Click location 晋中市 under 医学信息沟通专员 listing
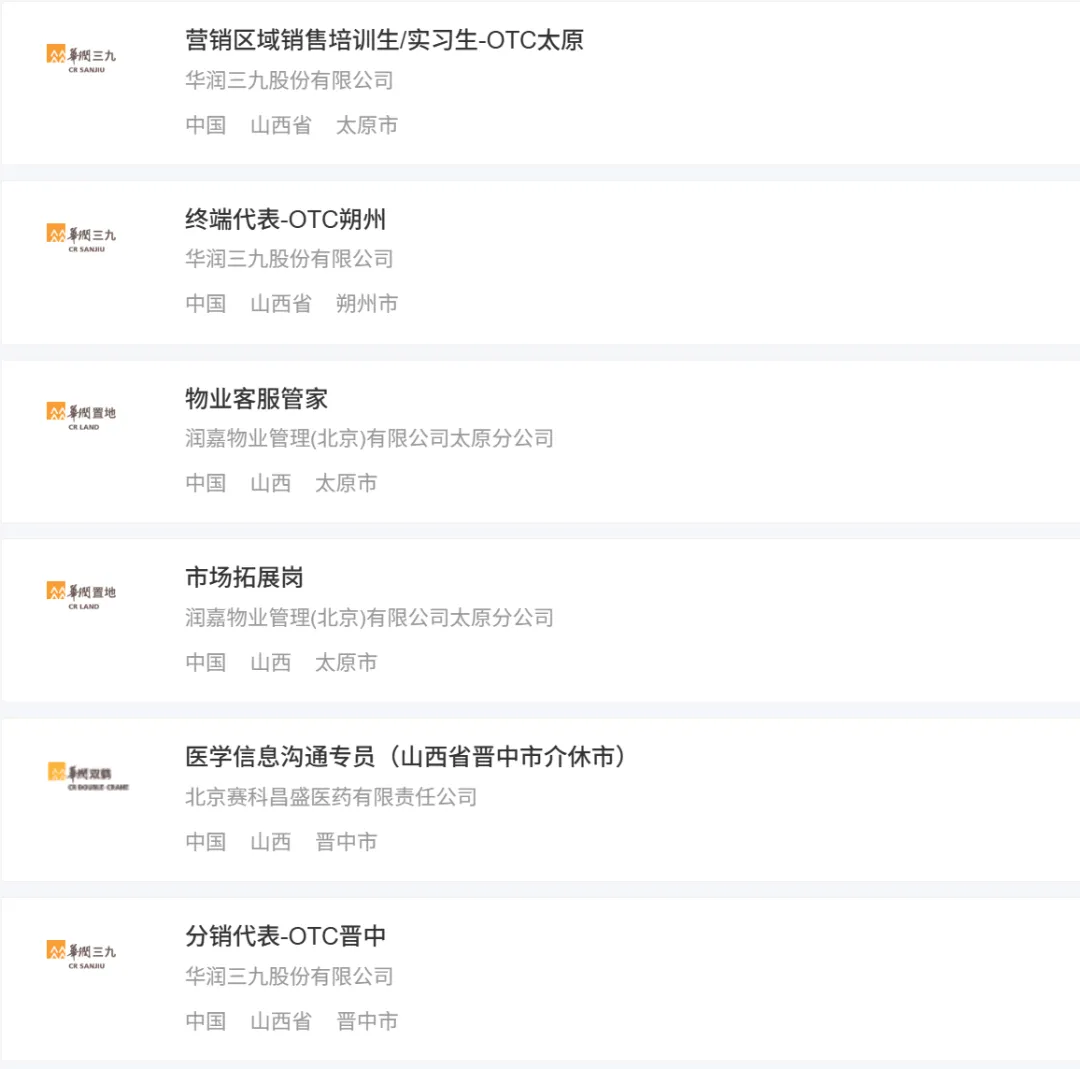The width and height of the screenshot is (1080, 1069). 346,841
